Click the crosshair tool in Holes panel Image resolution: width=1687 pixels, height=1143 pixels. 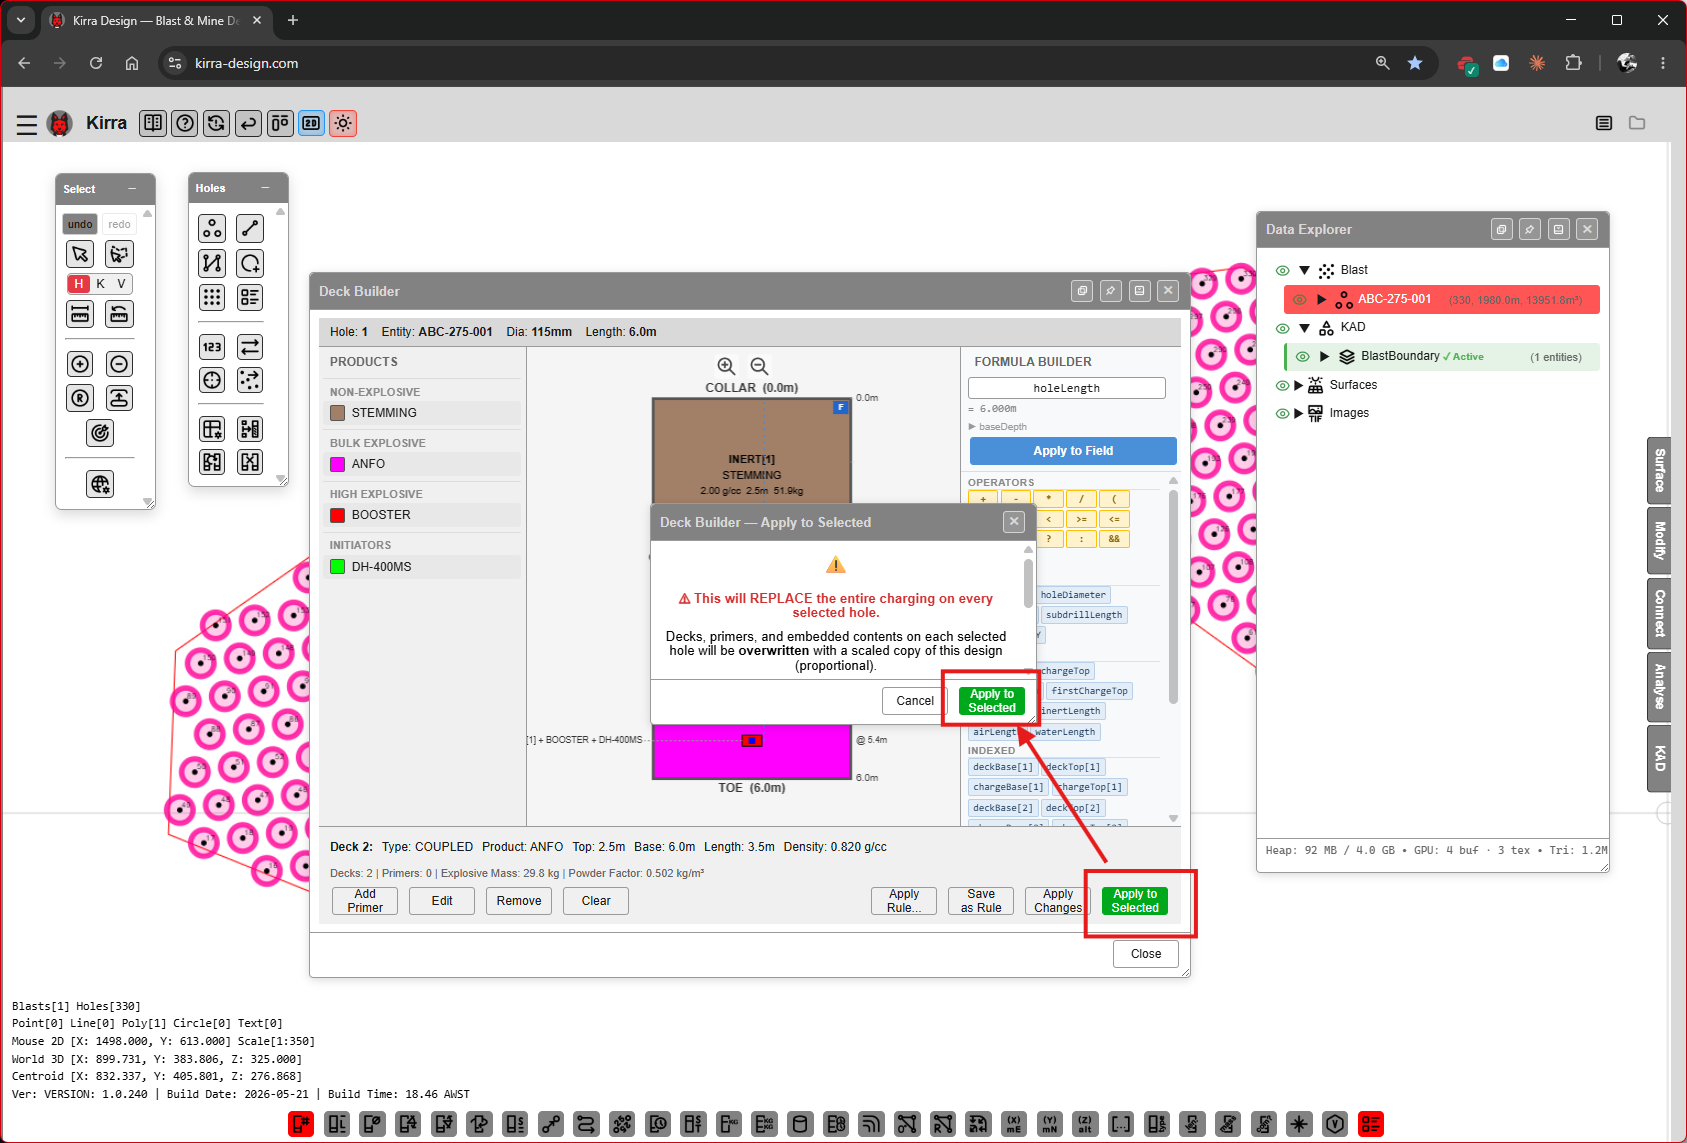[x=212, y=380]
